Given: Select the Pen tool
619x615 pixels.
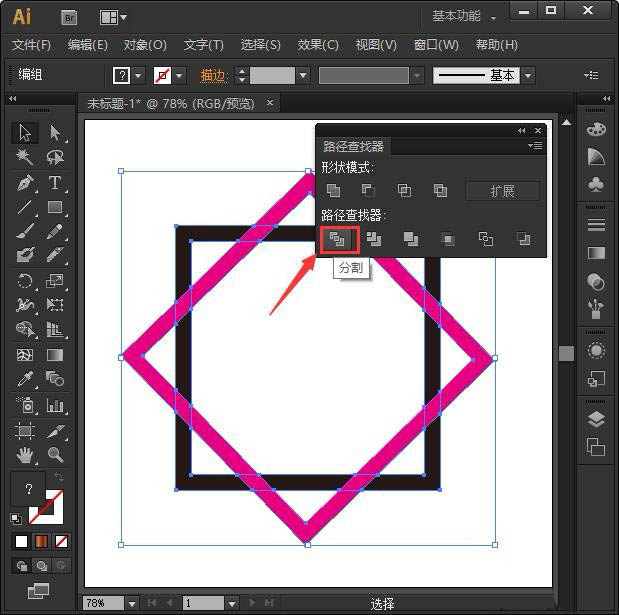Looking at the screenshot, I should [x=25, y=183].
